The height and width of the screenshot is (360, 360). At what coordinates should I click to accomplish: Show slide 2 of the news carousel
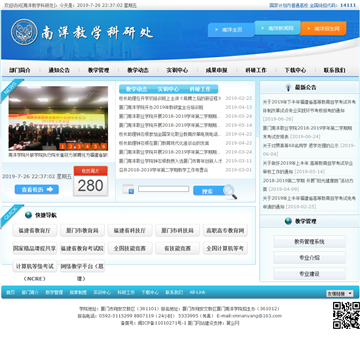(71, 146)
